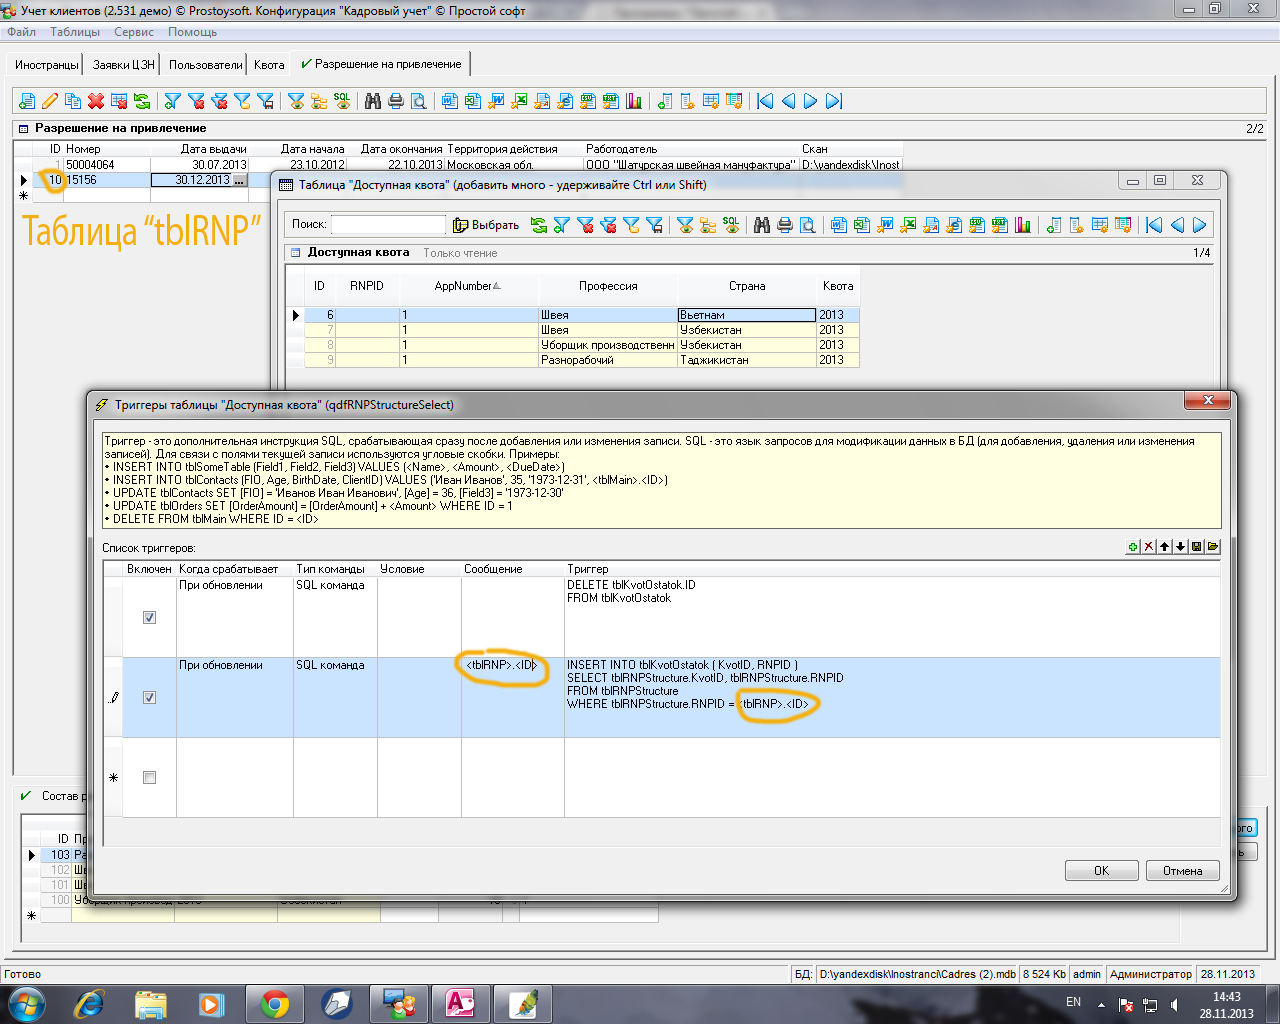Move trigger down with down arrow icon
Viewport: 1280px width, 1024px height.
coord(1181,547)
